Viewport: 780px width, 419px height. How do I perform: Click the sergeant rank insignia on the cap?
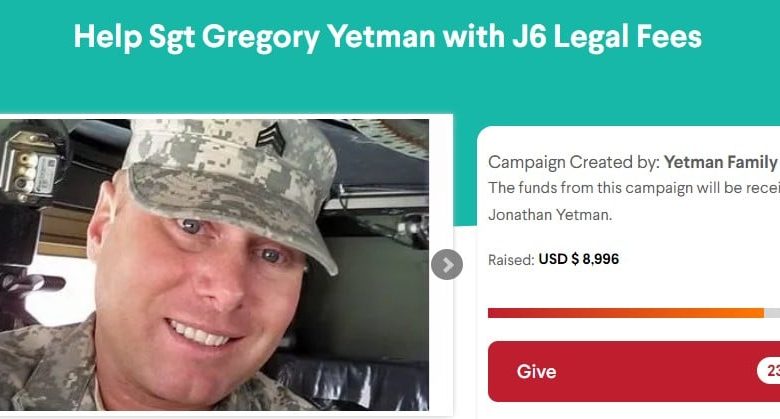click(271, 138)
